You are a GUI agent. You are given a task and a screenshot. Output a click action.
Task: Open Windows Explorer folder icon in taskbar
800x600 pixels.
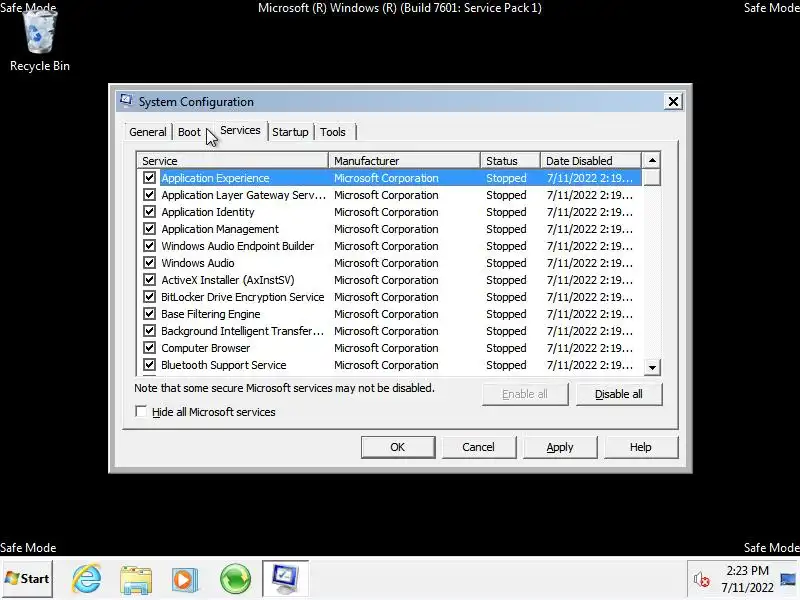coord(136,579)
